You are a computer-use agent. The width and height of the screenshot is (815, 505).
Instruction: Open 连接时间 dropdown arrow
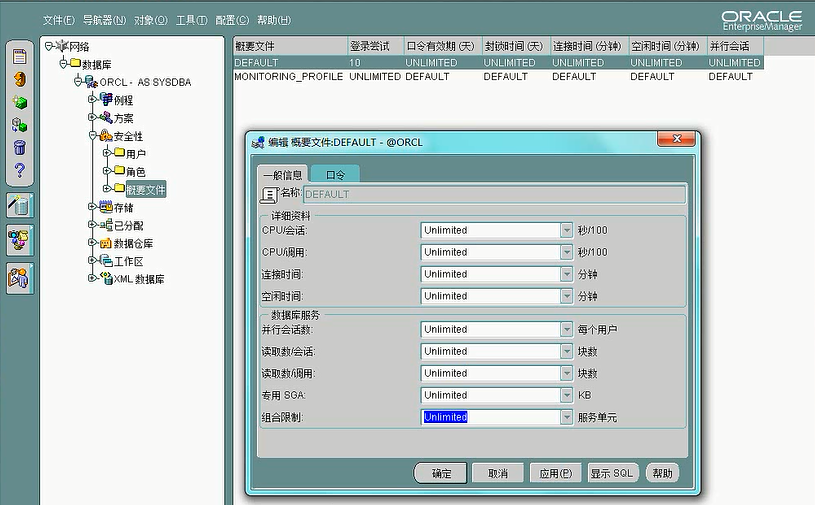[x=567, y=274]
